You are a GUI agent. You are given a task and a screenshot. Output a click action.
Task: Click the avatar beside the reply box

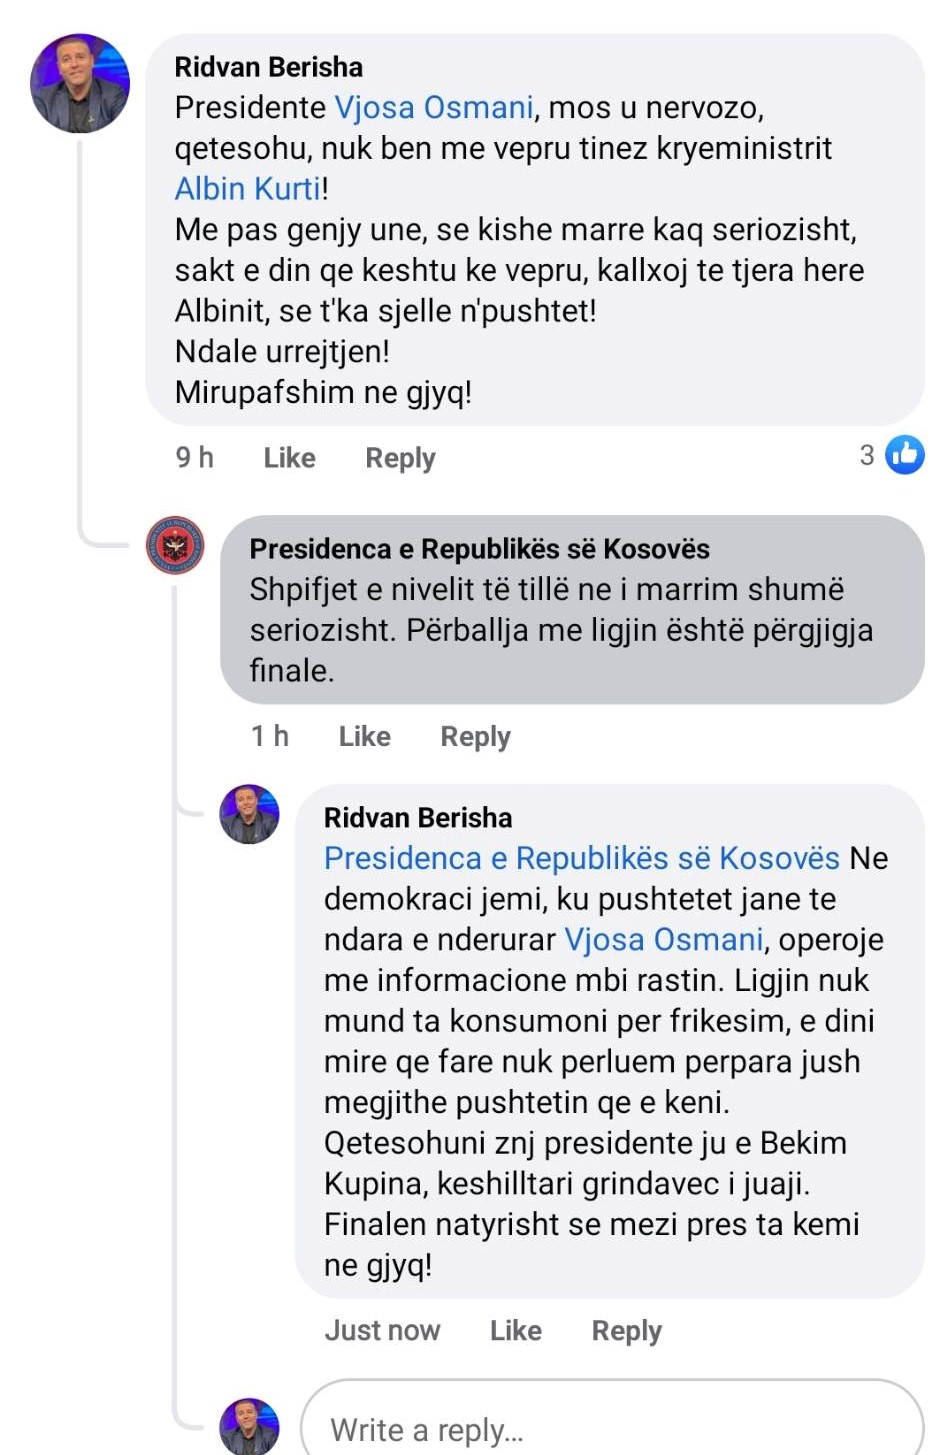tap(249, 1426)
